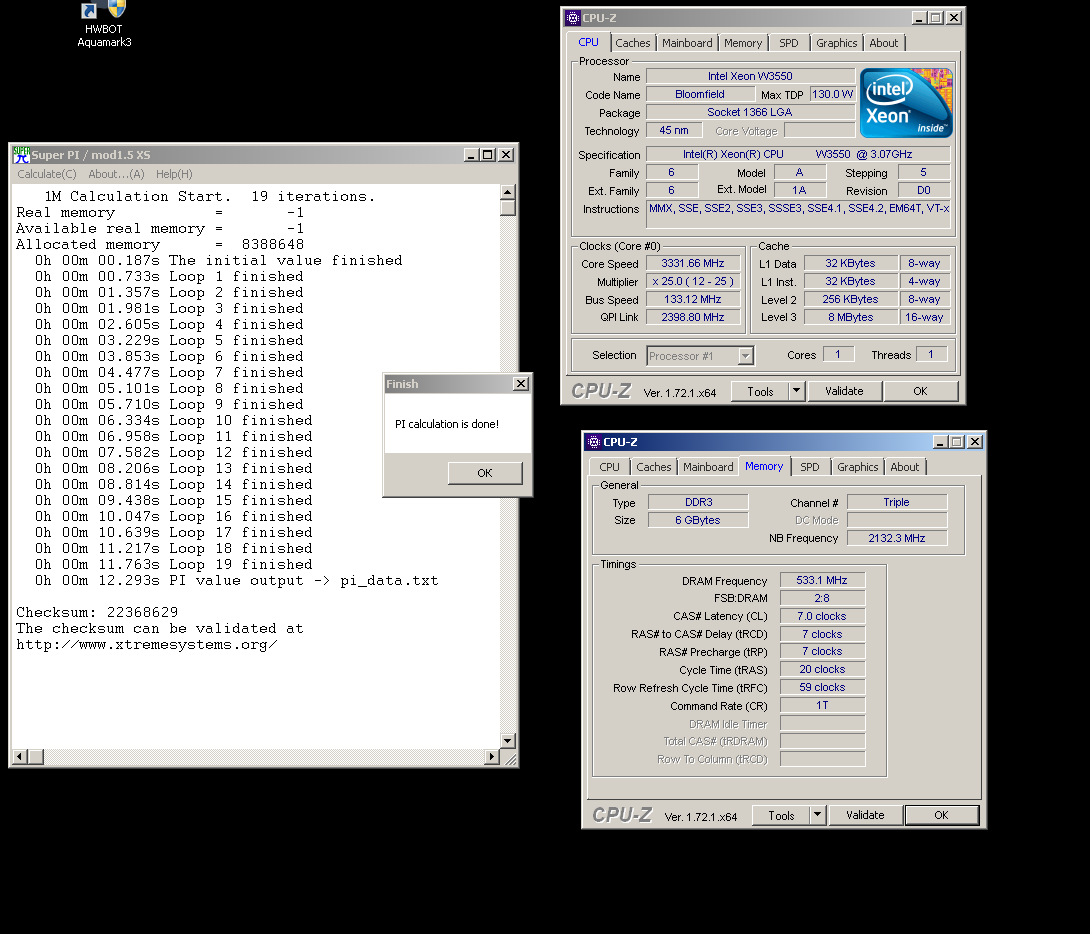Click the CPU-Z icon in upper window title
Image resolution: width=1090 pixels, height=934 pixels.
coord(572,17)
